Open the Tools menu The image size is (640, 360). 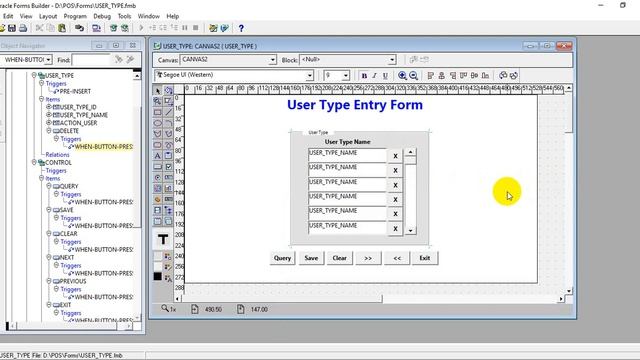[x=124, y=16]
